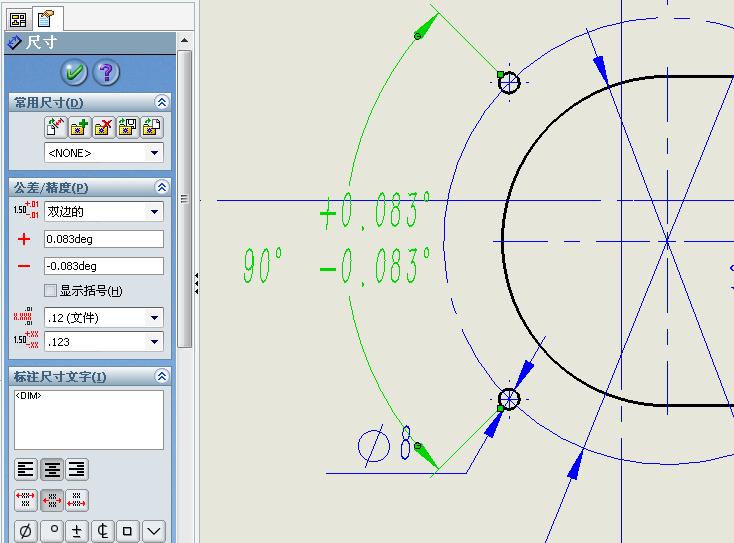Viewport: 734px width, 543px height.
Task: Insert the diameter symbol
Action: point(26,531)
